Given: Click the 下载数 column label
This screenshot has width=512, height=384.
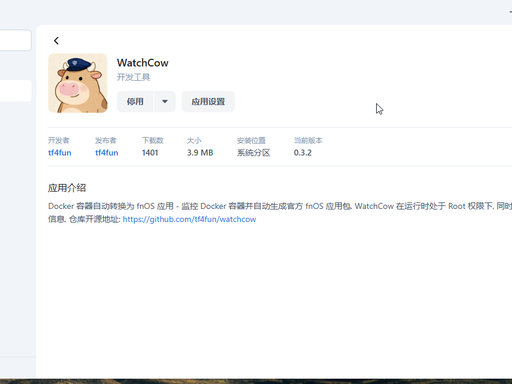Looking at the screenshot, I should click(153, 140).
